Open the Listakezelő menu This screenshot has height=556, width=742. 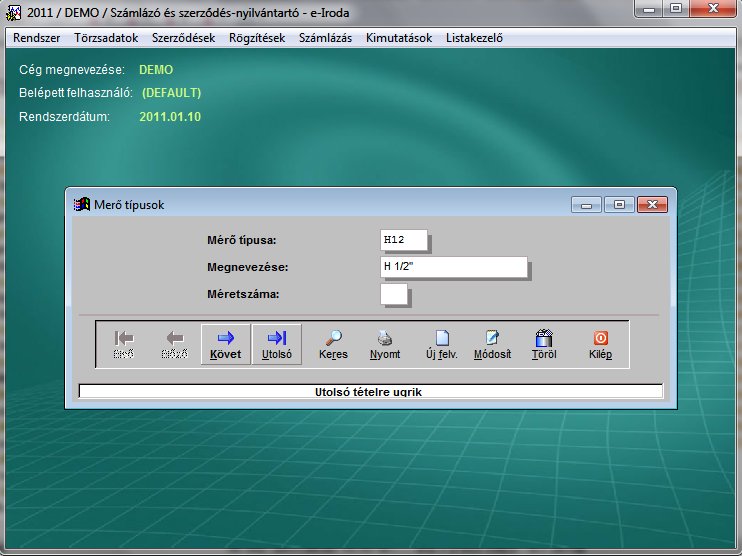[474, 38]
